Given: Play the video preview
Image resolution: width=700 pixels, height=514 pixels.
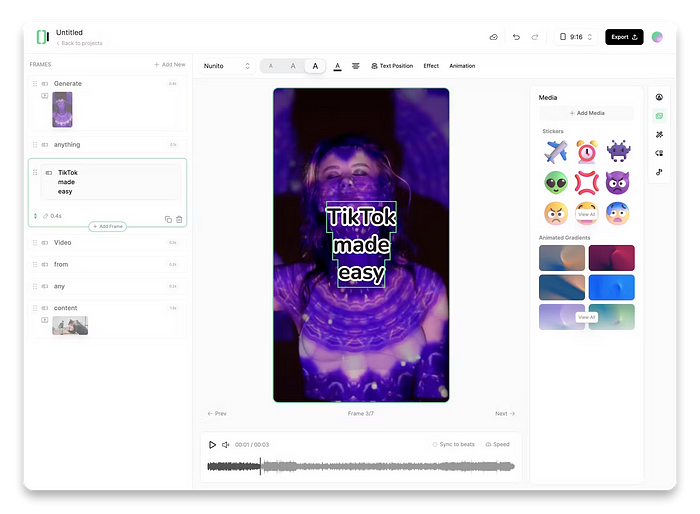Looking at the screenshot, I should (x=212, y=445).
